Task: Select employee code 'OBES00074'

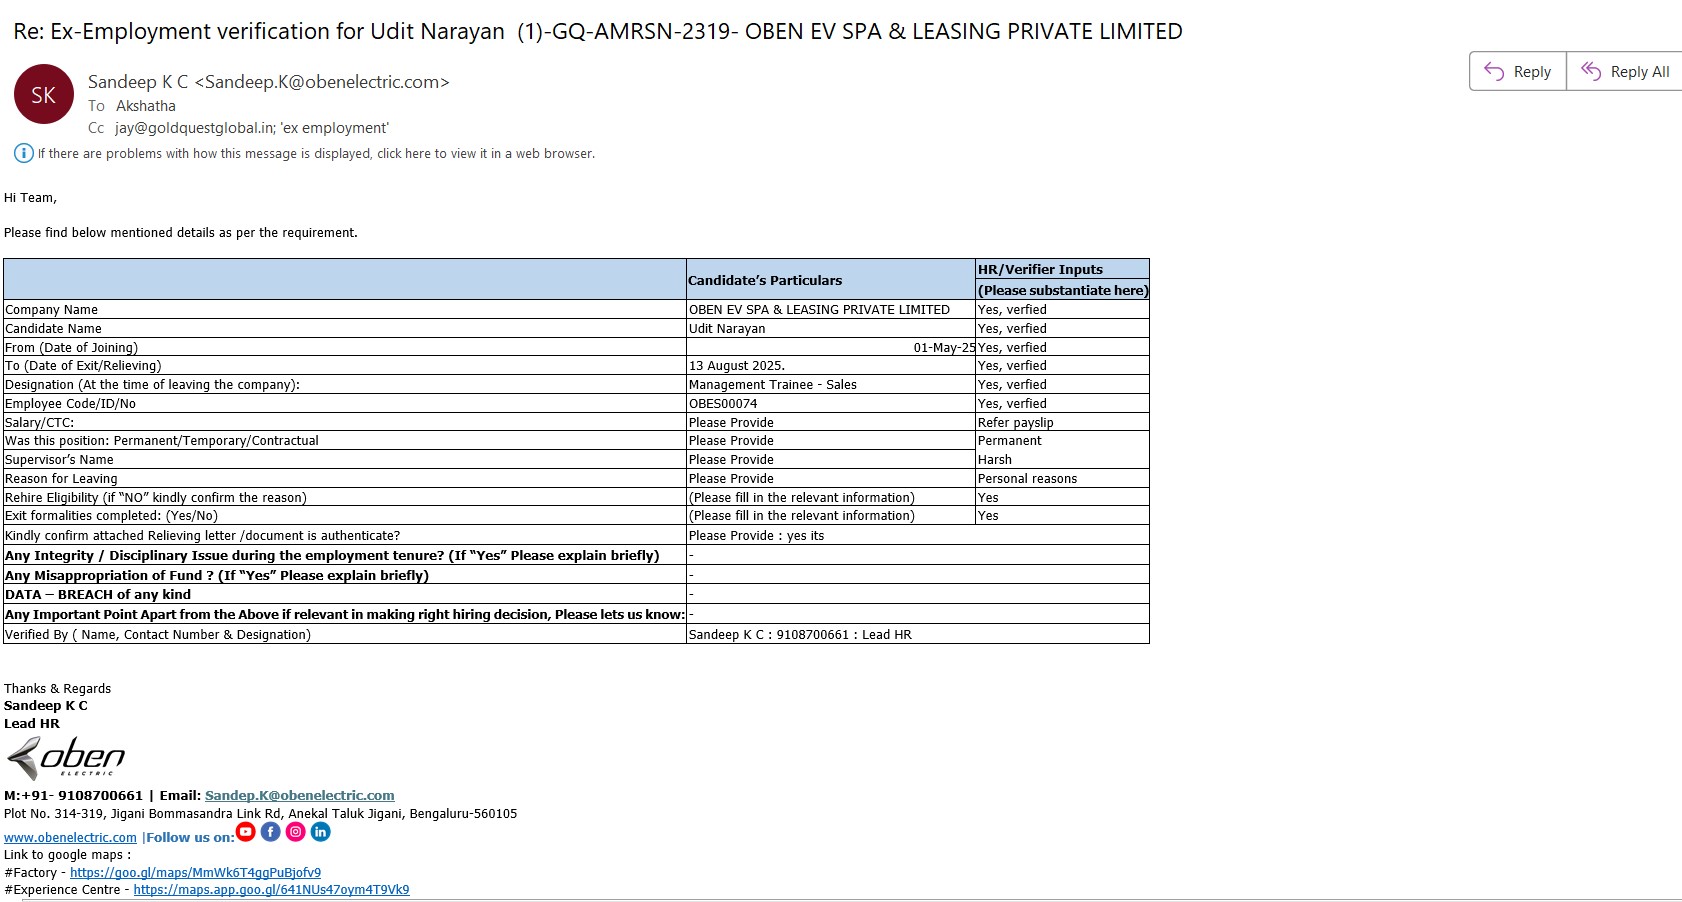Action: 723,404
